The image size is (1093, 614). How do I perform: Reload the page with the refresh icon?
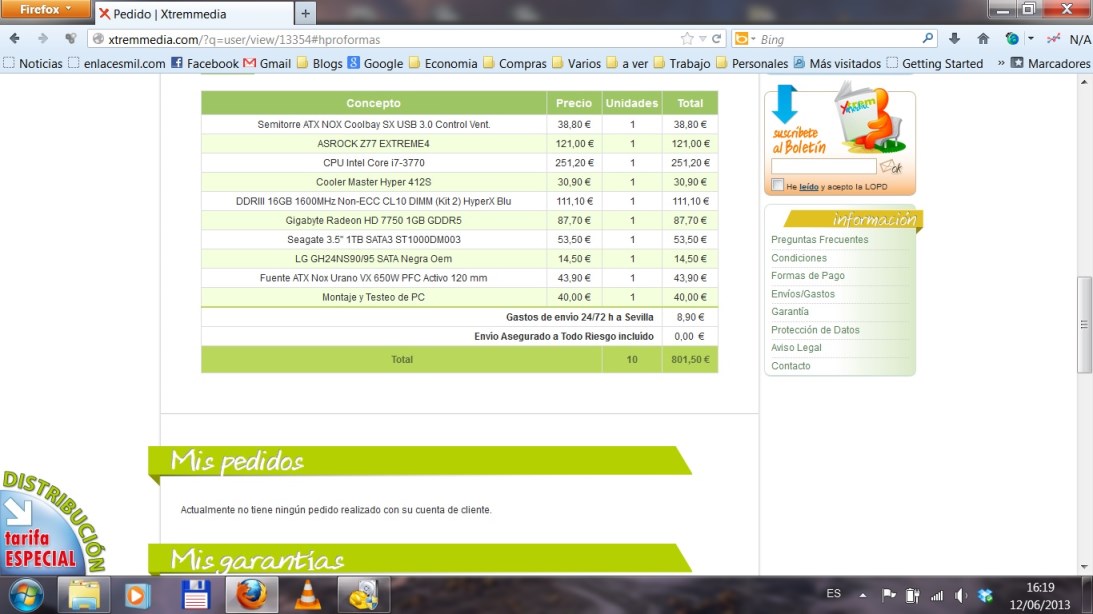[717, 39]
